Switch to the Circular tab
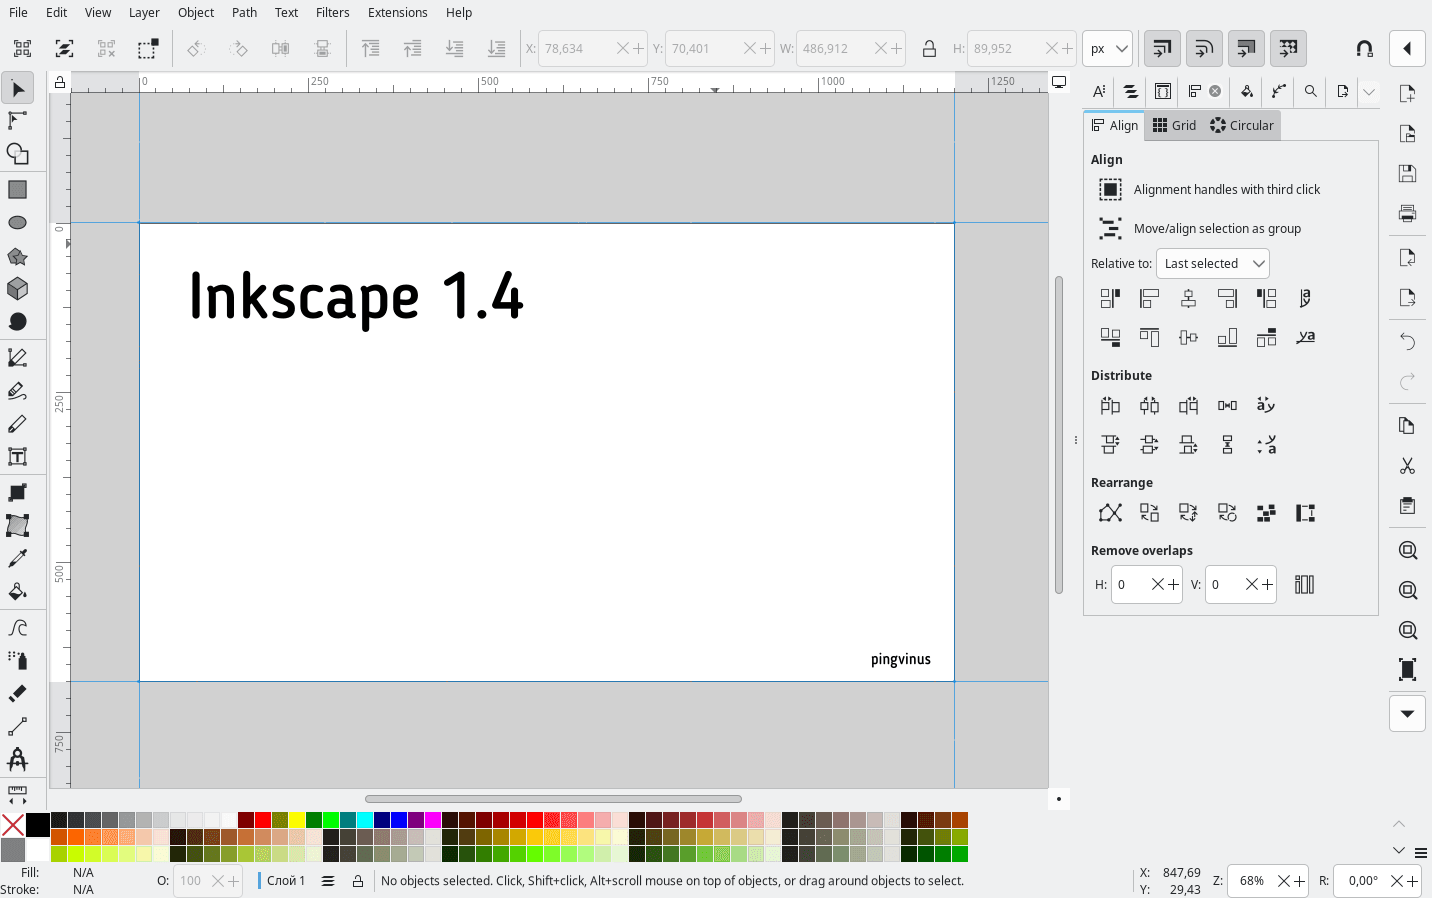Viewport: 1432px width, 898px height. 1242,125
